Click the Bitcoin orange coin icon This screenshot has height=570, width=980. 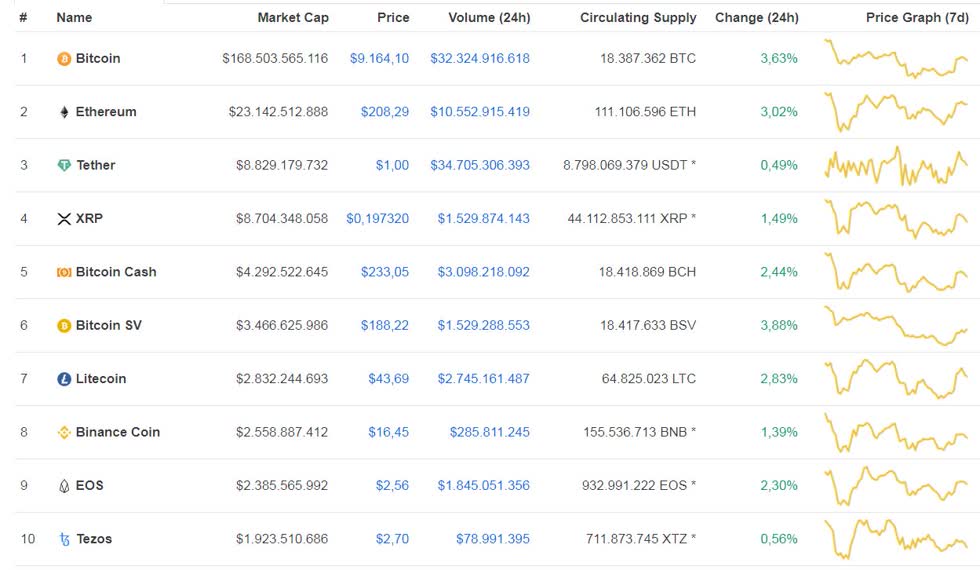pyautogui.click(x=64, y=59)
